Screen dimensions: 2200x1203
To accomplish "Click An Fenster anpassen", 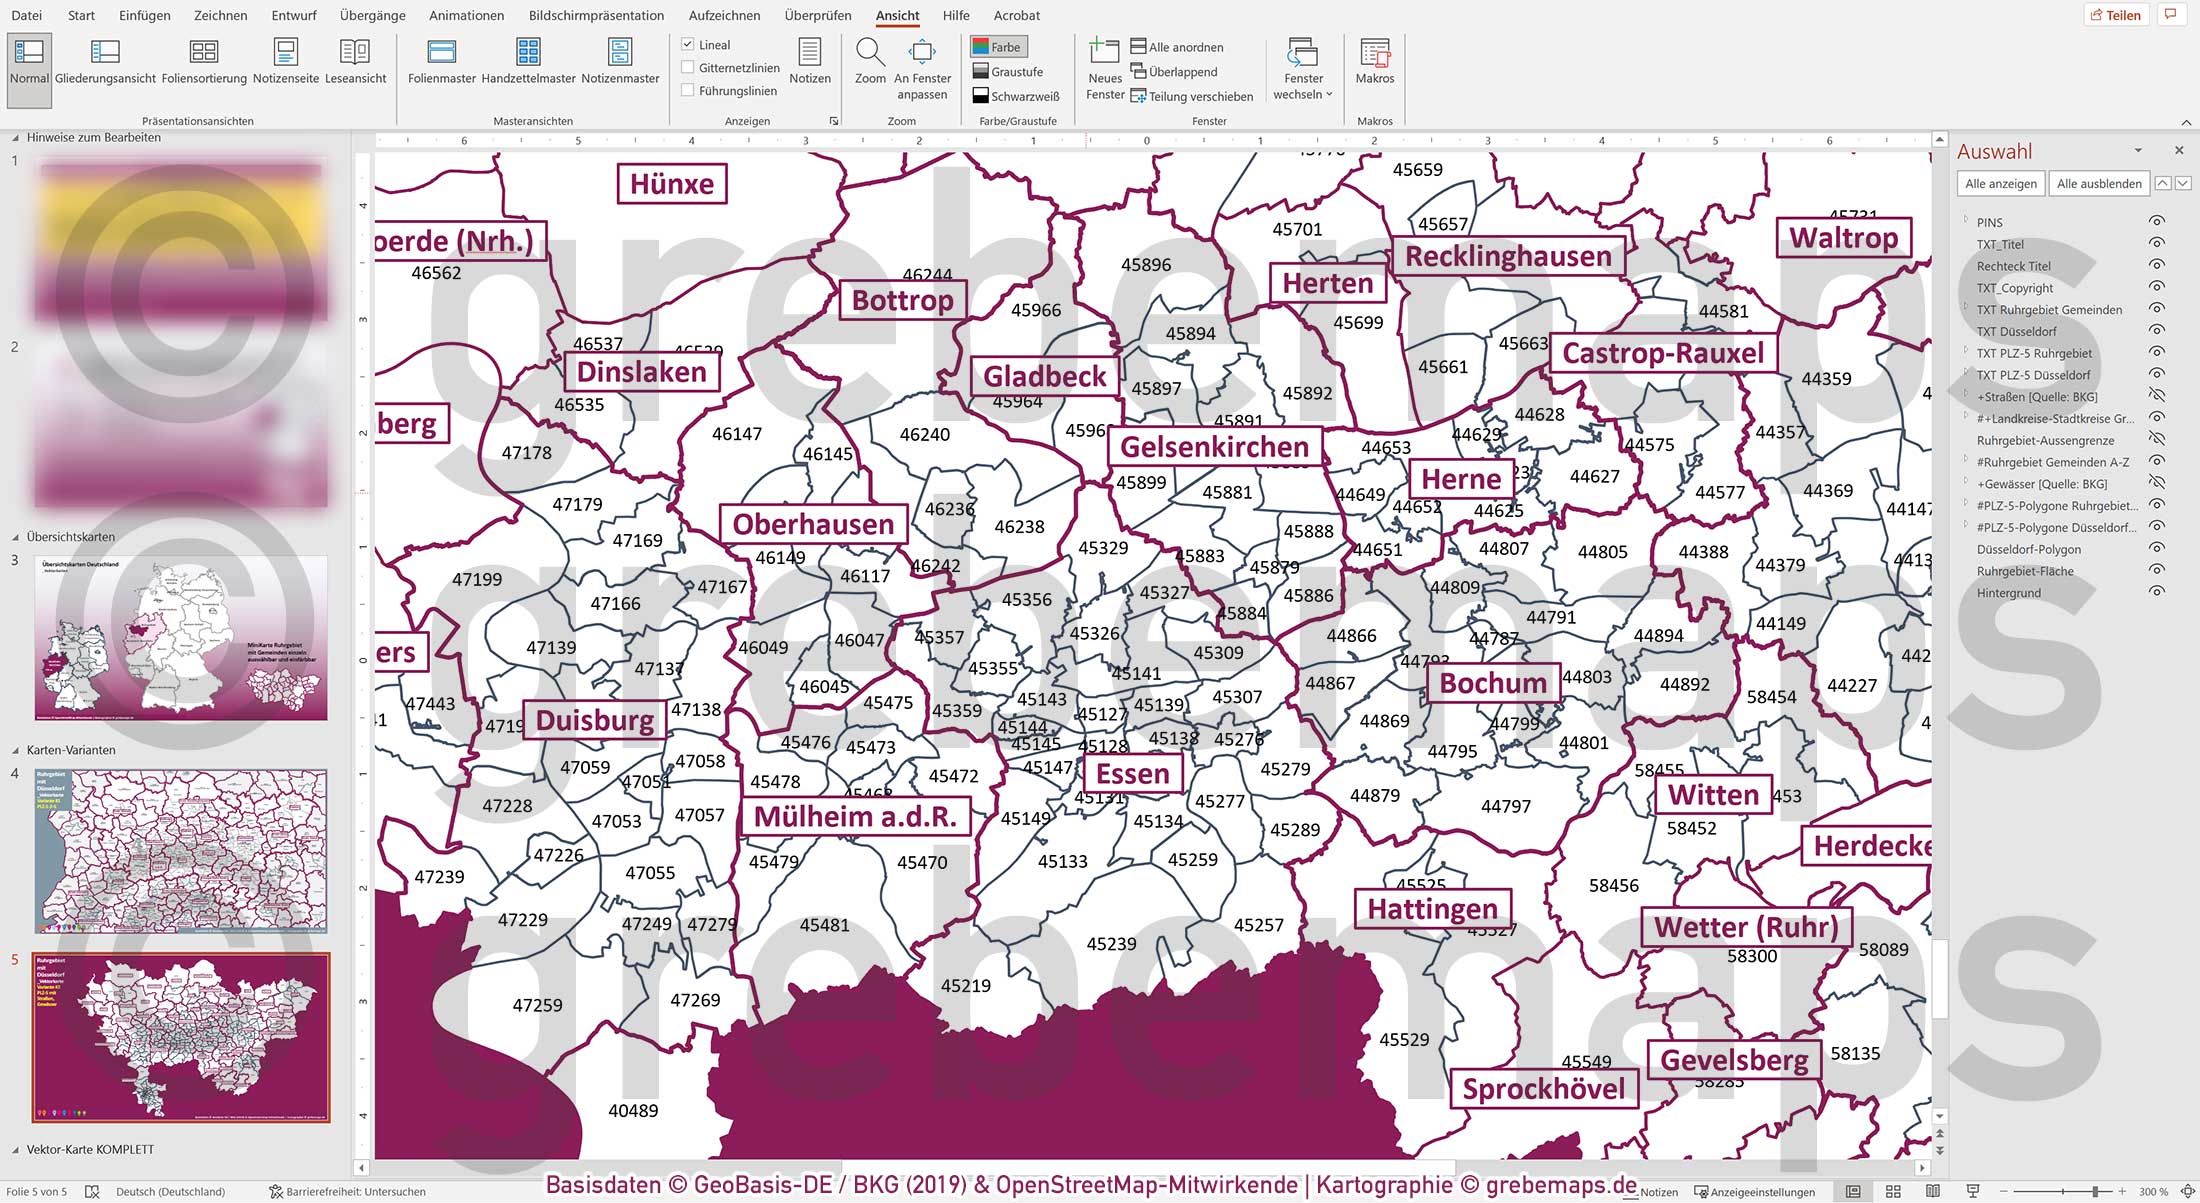I will (x=921, y=60).
